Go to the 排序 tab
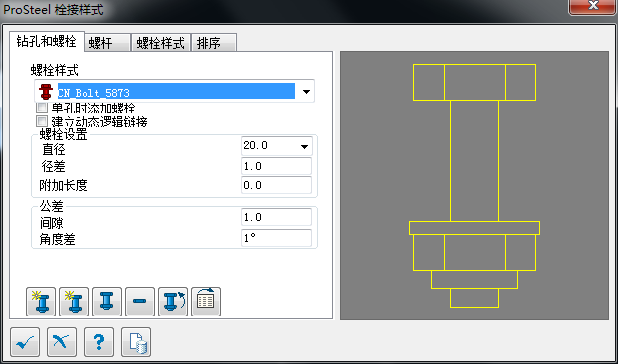 click(x=214, y=43)
